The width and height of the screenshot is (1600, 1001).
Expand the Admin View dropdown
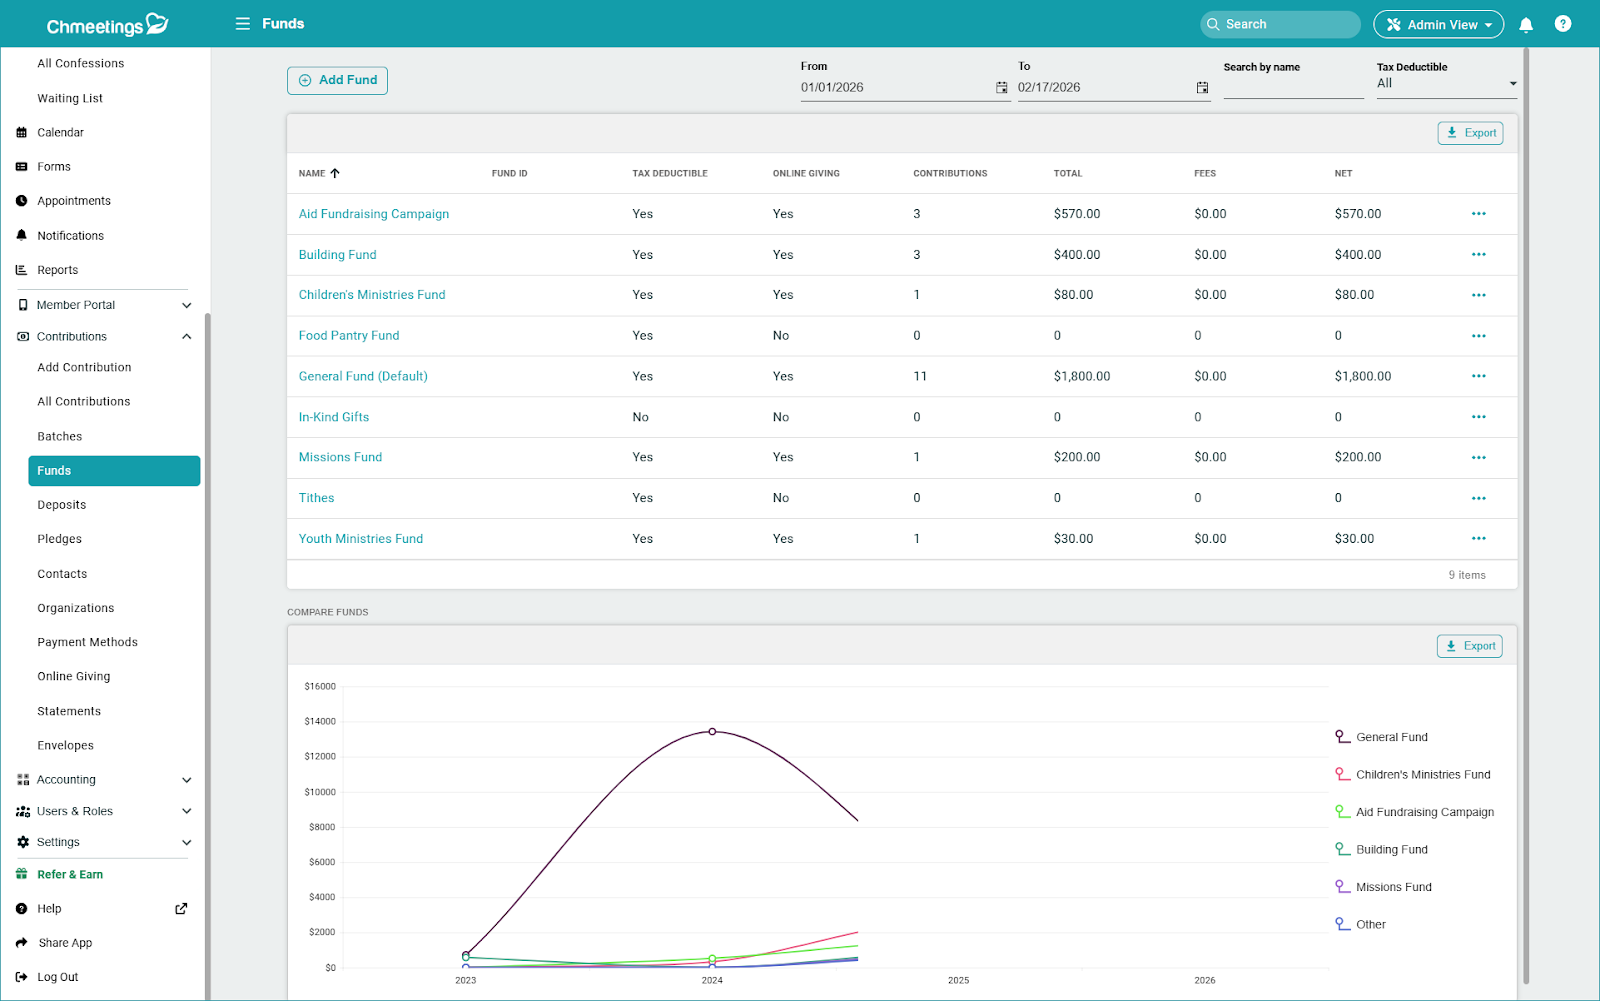pos(1438,25)
